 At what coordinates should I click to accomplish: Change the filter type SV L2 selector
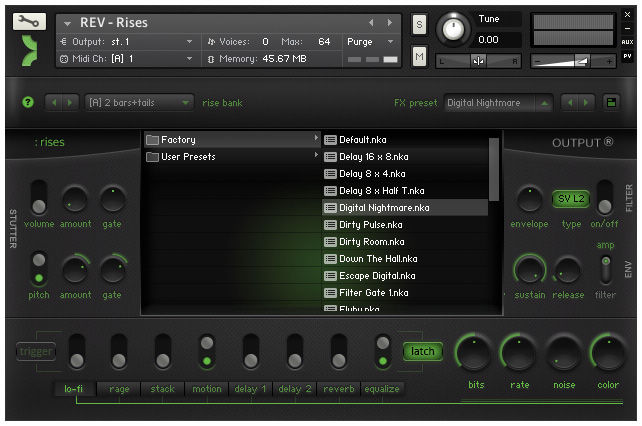point(571,199)
